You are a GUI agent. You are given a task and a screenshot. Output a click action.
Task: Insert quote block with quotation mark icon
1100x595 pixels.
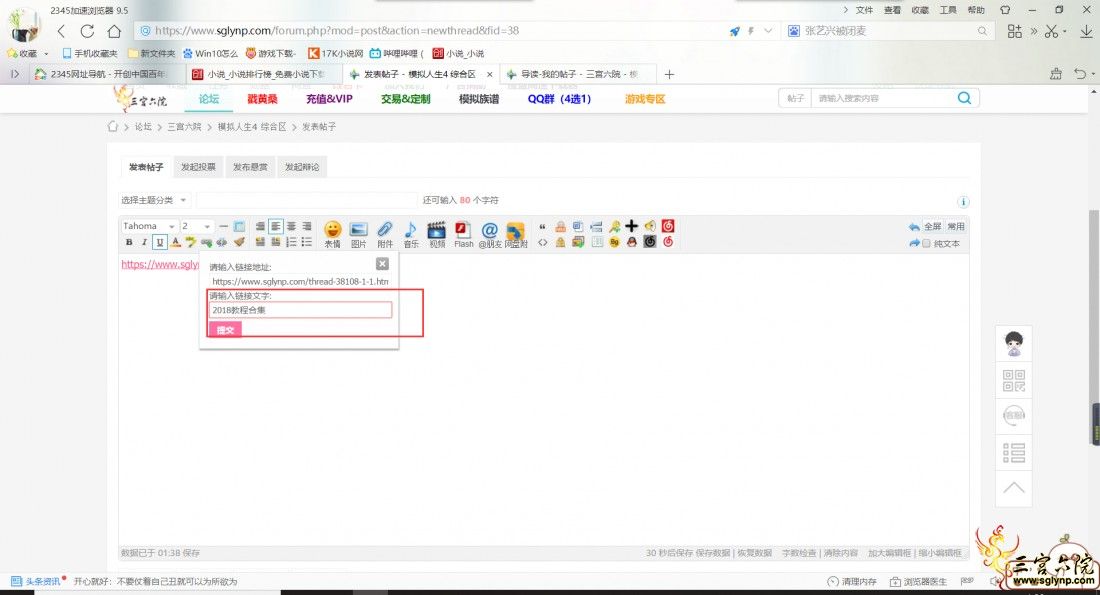point(542,227)
